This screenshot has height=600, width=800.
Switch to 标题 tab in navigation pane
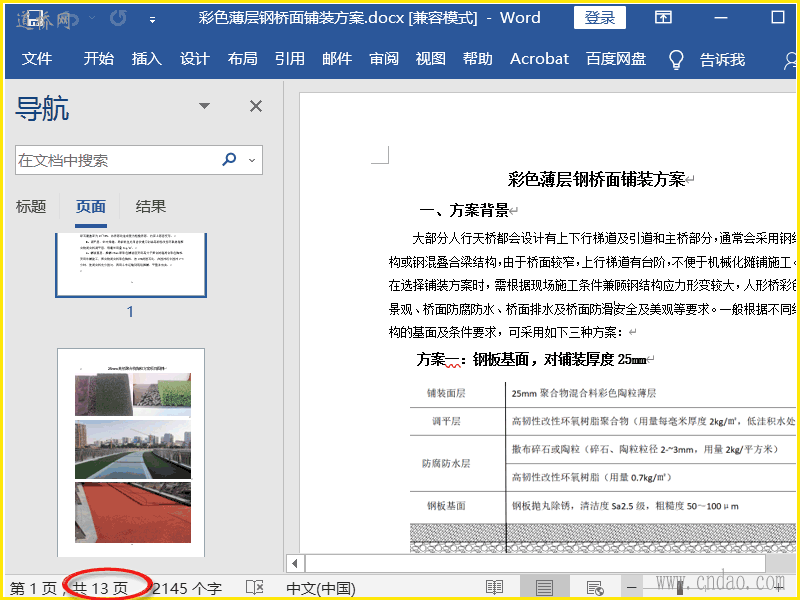pos(31,207)
